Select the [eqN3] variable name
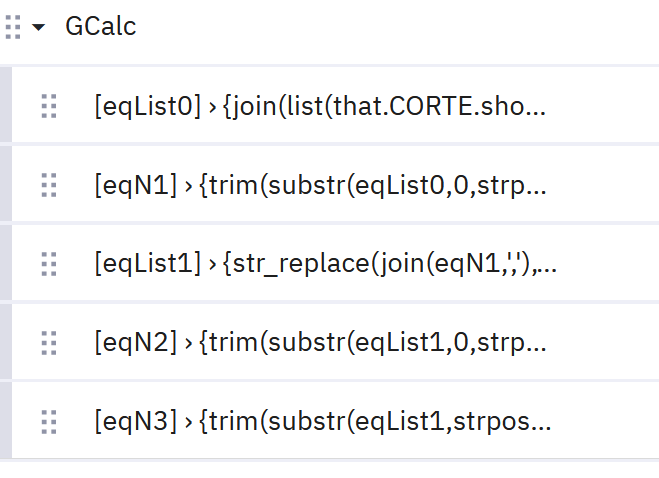659x478 pixels. pos(134,422)
